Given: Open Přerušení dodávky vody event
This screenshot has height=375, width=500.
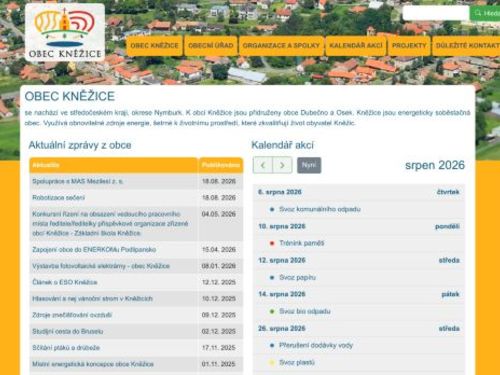Looking at the screenshot, I should click(316, 345).
